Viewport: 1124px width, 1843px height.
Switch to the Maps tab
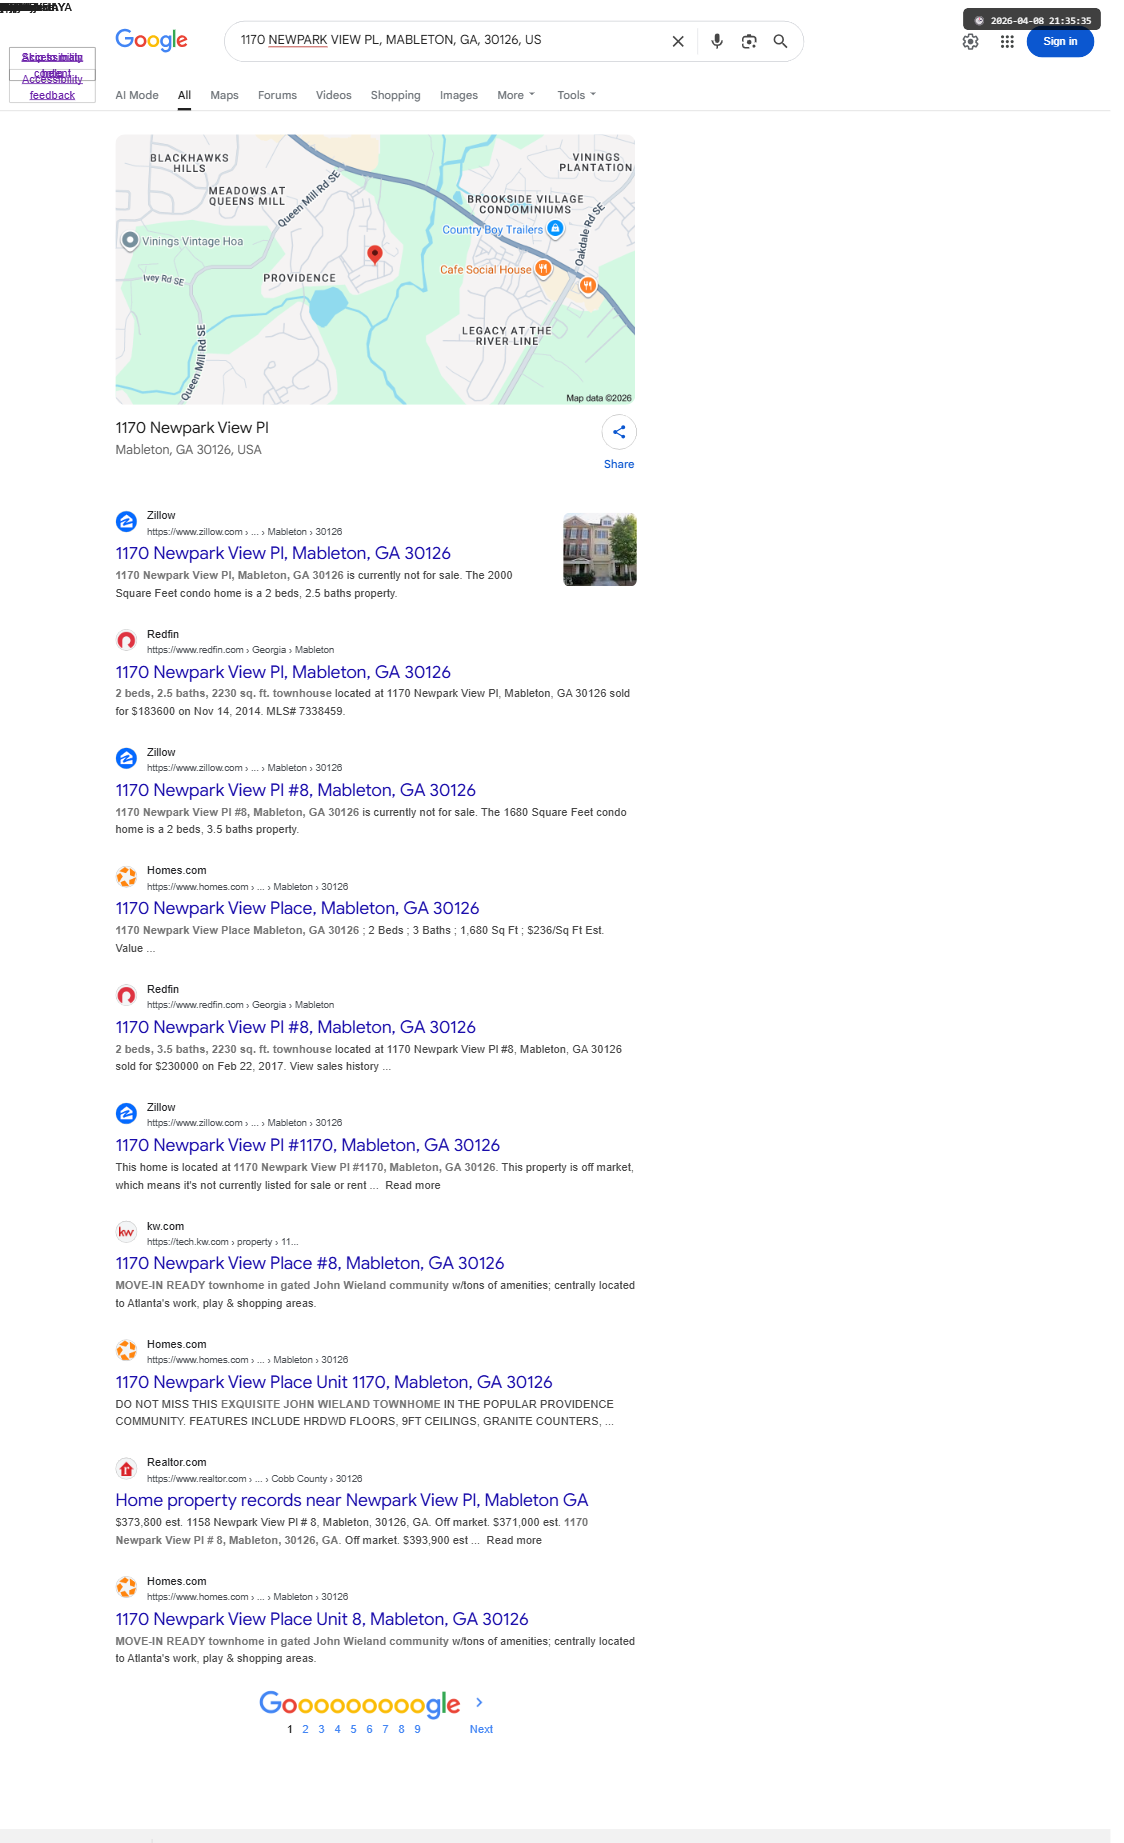coord(224,95)
